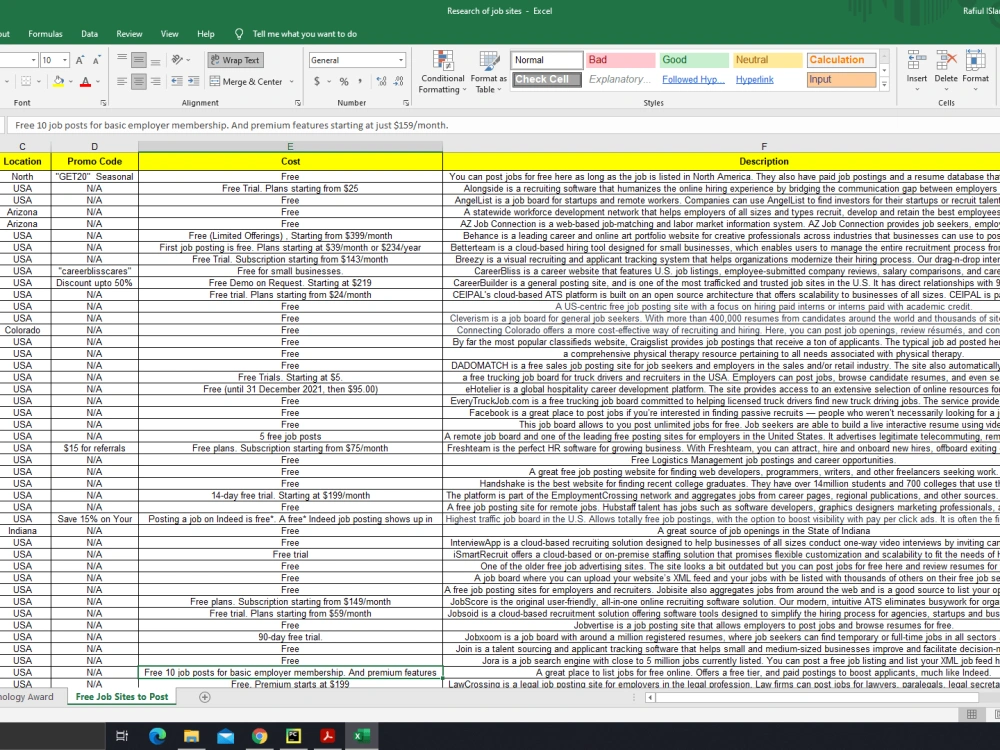
Task: Open the Formulas ribbon tab
Action: (x=45, y=34)
